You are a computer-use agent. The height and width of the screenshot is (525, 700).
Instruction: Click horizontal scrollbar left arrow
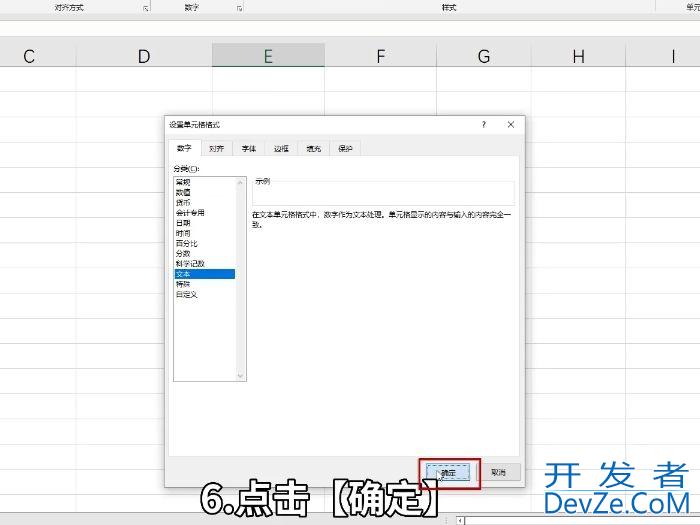(x=459, y=521)
